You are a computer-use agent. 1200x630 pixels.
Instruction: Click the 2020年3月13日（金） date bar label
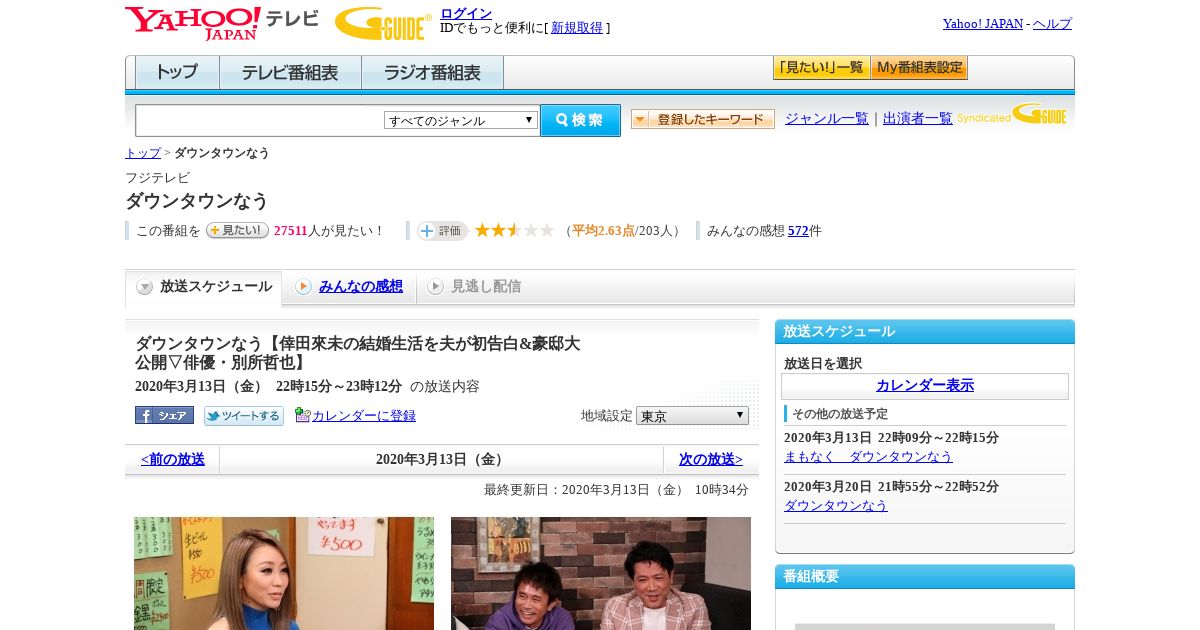[441, 460]
